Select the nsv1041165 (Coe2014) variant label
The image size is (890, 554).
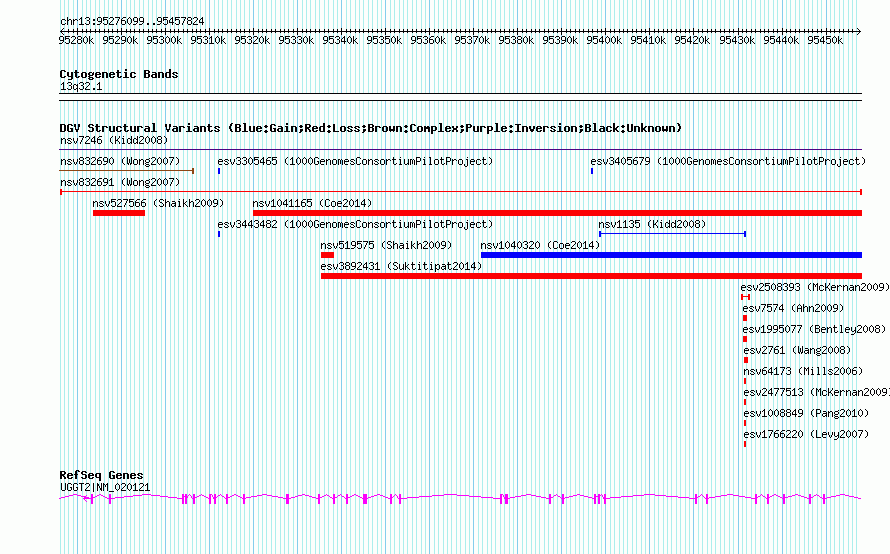pos(312,203)
